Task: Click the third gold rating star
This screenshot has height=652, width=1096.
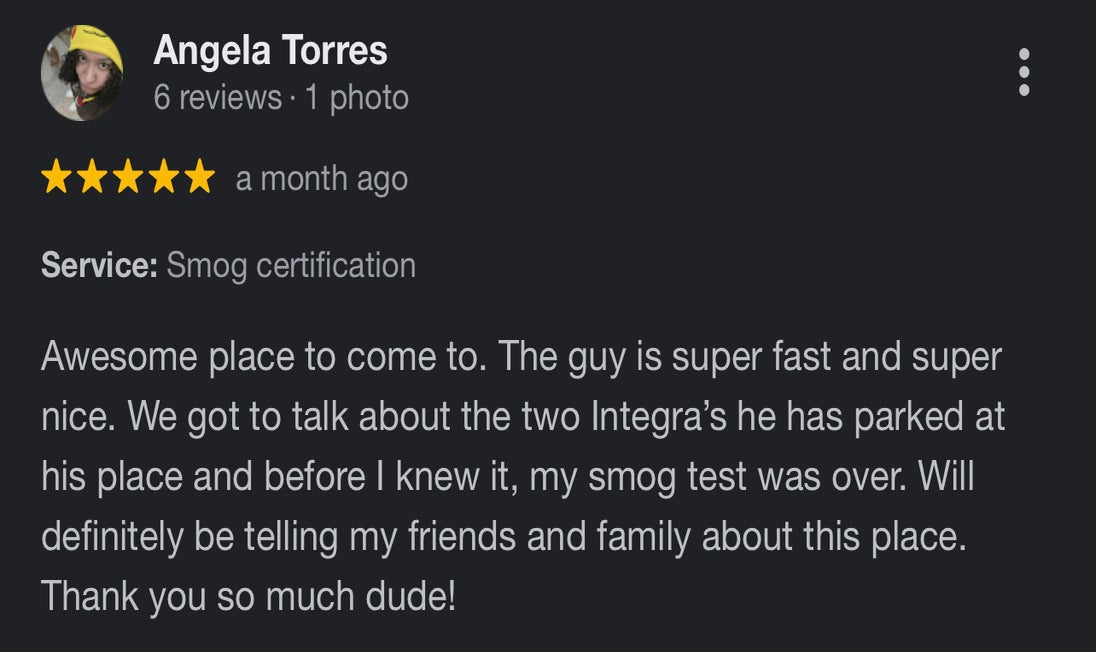Action: click(x=128, y=179)
